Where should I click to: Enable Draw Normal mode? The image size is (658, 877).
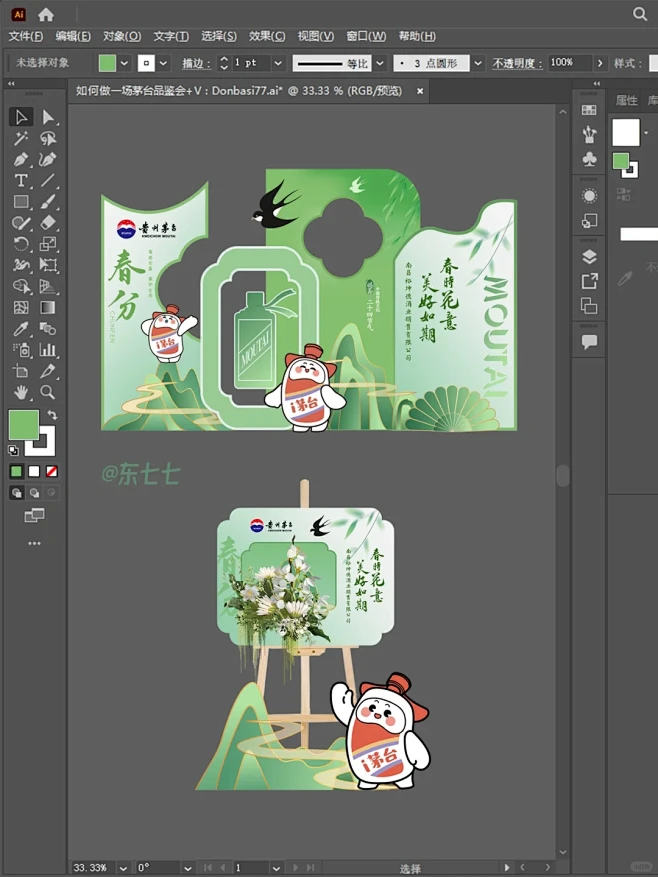point(16,493)
